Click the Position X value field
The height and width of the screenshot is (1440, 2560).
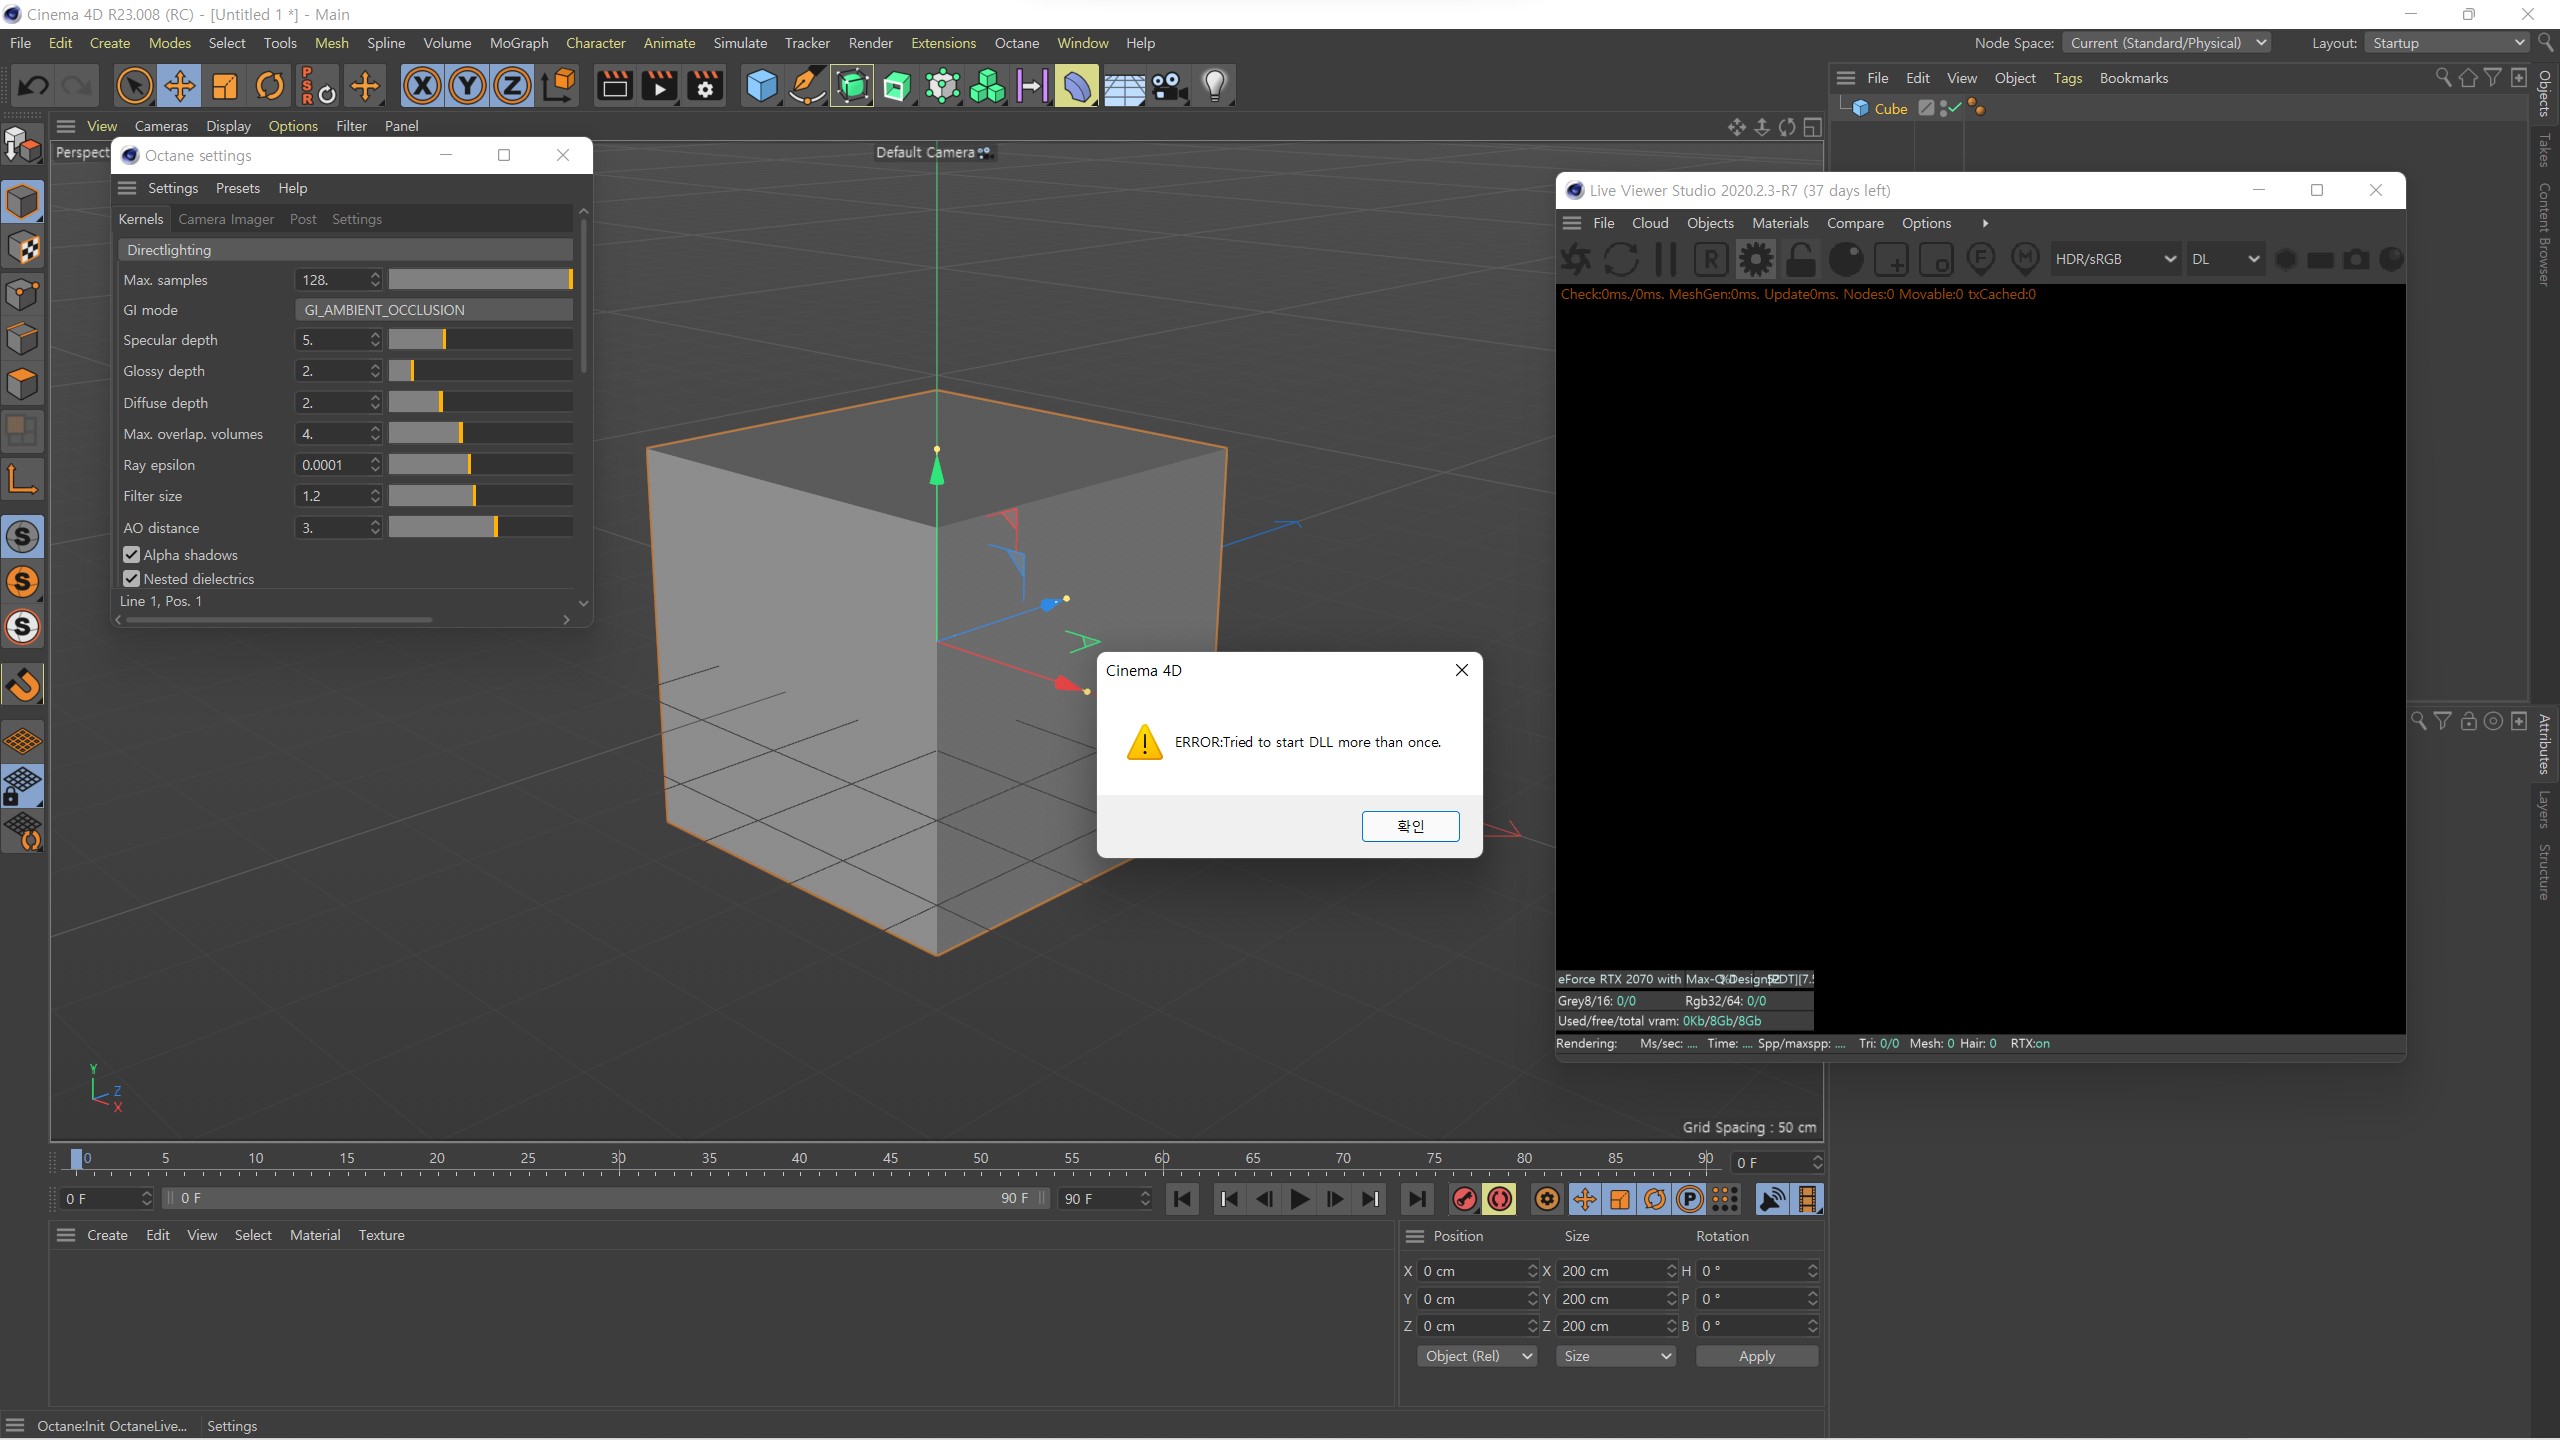click(1476, 1271)
